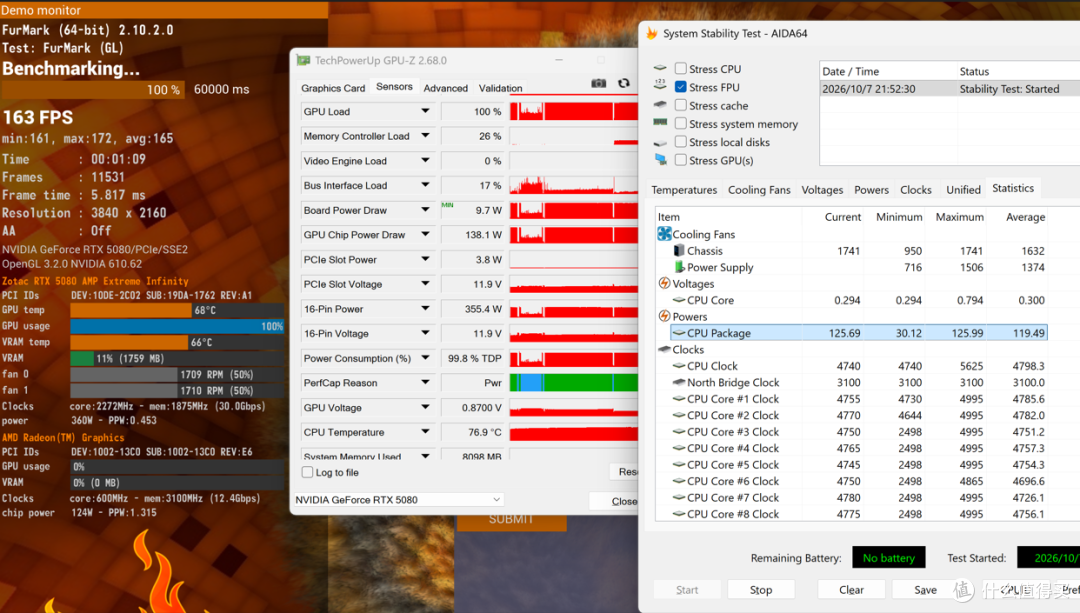
Task: Click the AIDA64 flame icon in title bar
Action: [652, 33]
